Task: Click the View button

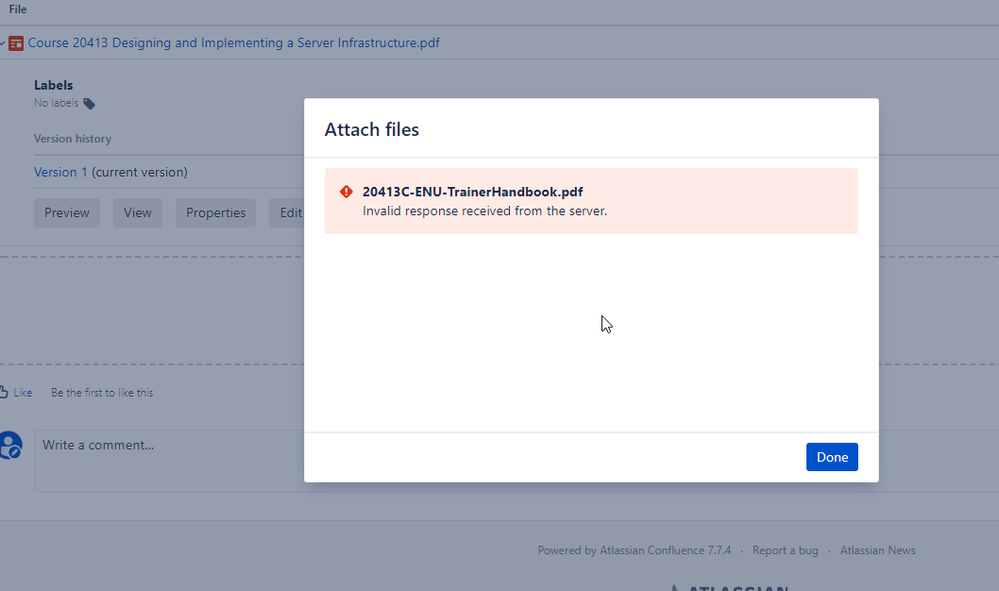Action: 138,213
